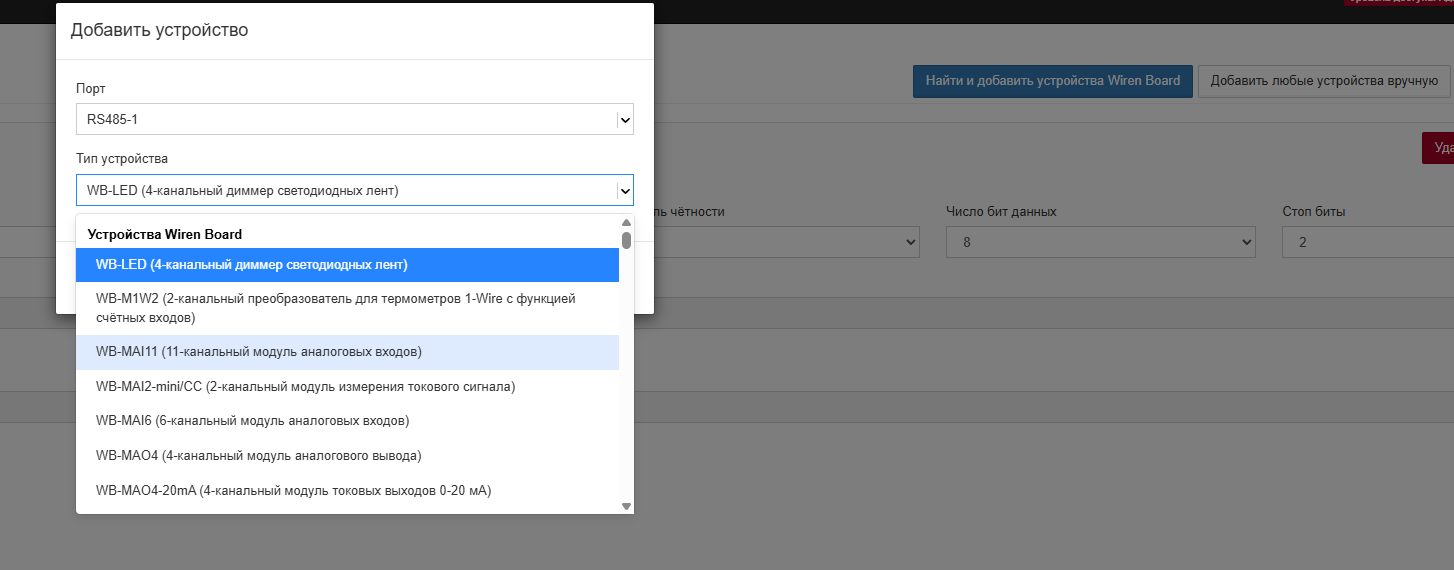This screenshot has height=570, width=1454.
Task: Click 'Добавить любые устройства вручную' button
Action: [1323, 81]
